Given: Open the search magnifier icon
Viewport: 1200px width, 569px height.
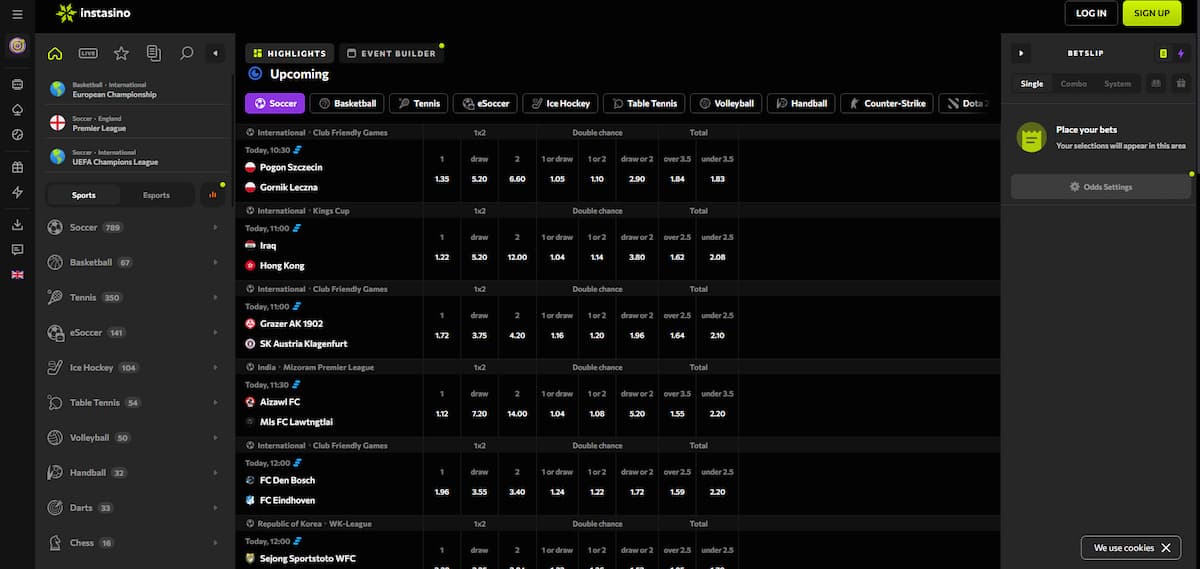Looking at the screenshot, I should [186, 53].
